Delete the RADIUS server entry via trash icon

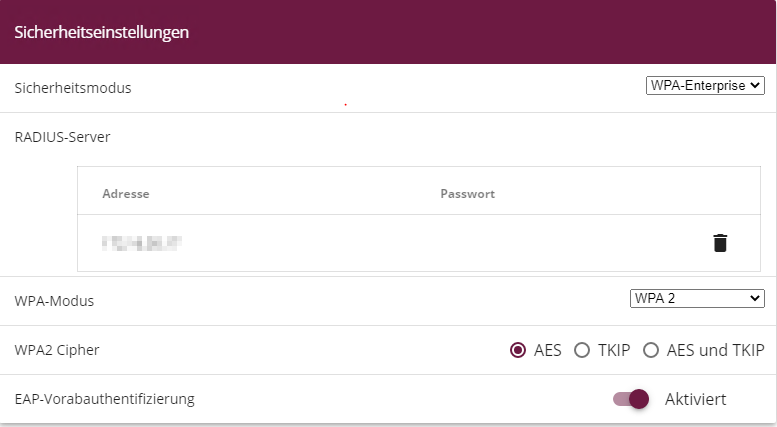click(x=720, y=243)
